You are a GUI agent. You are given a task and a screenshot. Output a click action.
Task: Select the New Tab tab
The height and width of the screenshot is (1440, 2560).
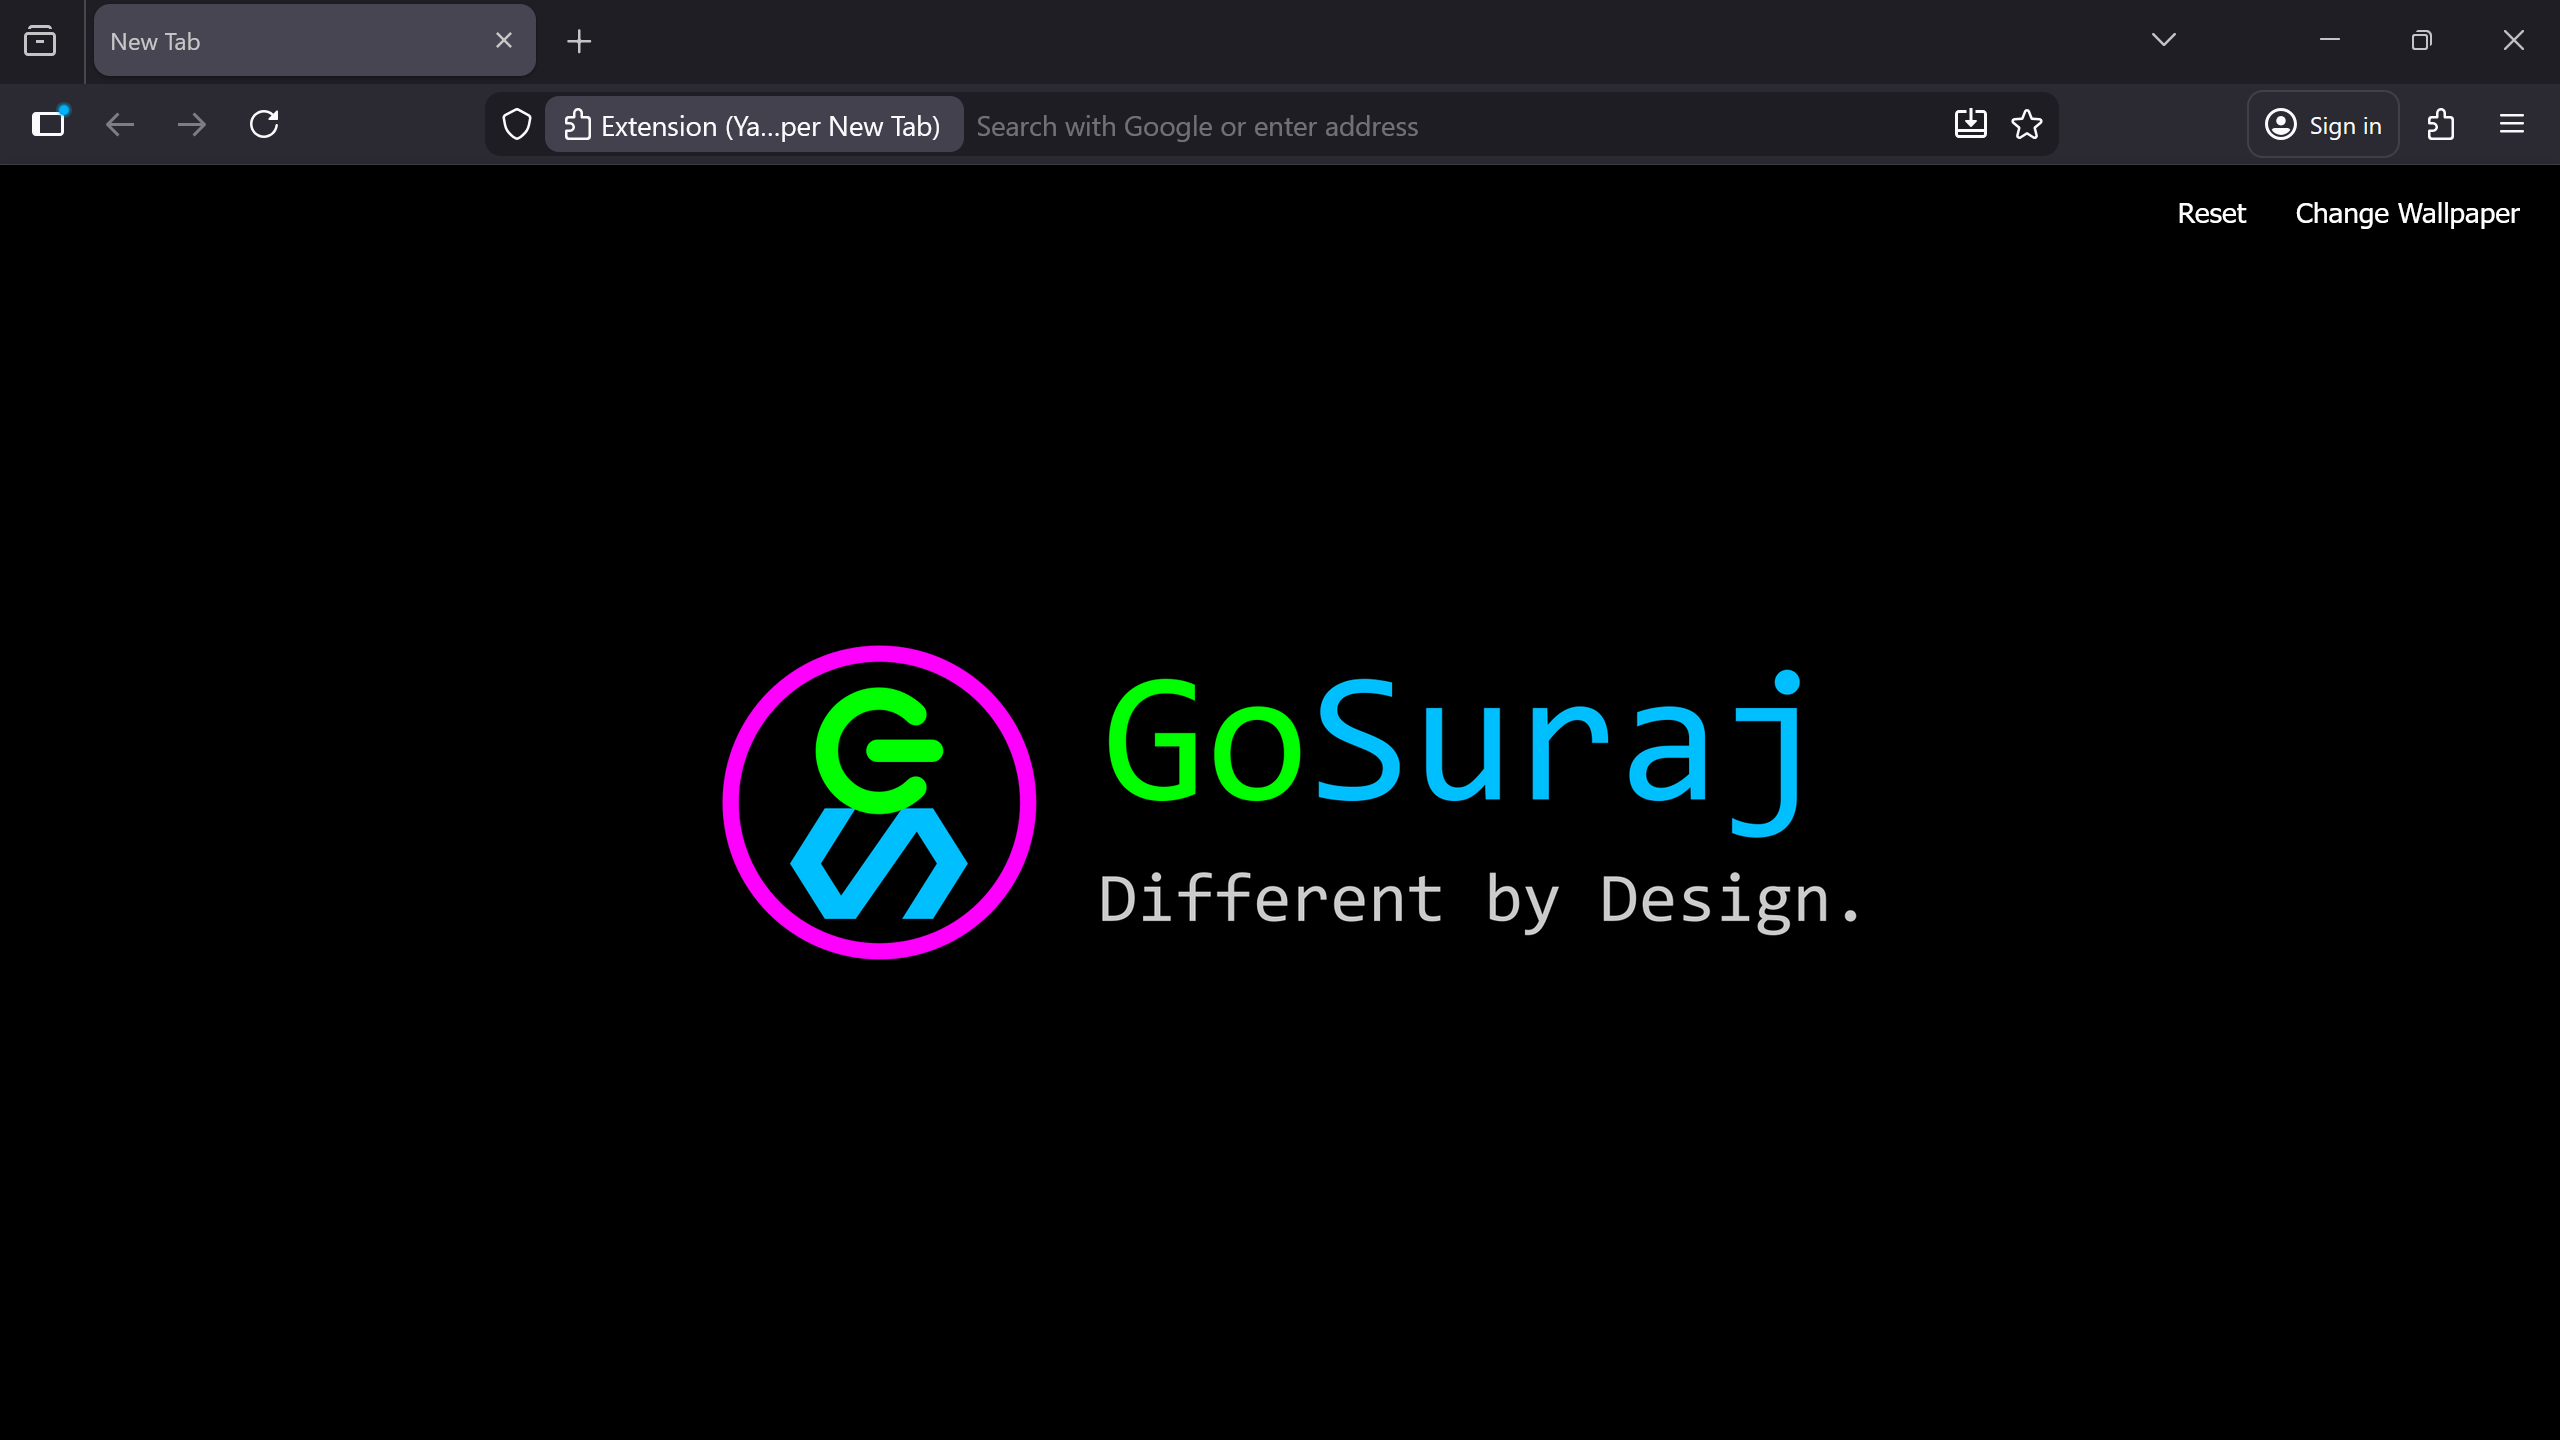coord(280,41)
